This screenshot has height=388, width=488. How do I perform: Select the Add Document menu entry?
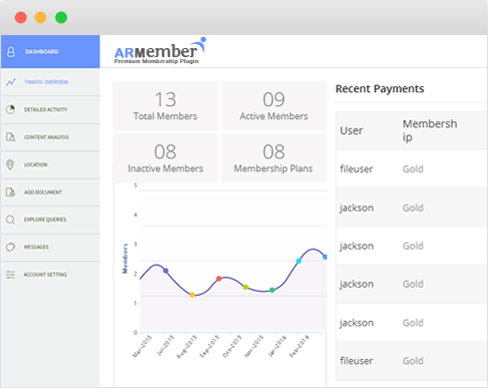(x=50, y=192)
